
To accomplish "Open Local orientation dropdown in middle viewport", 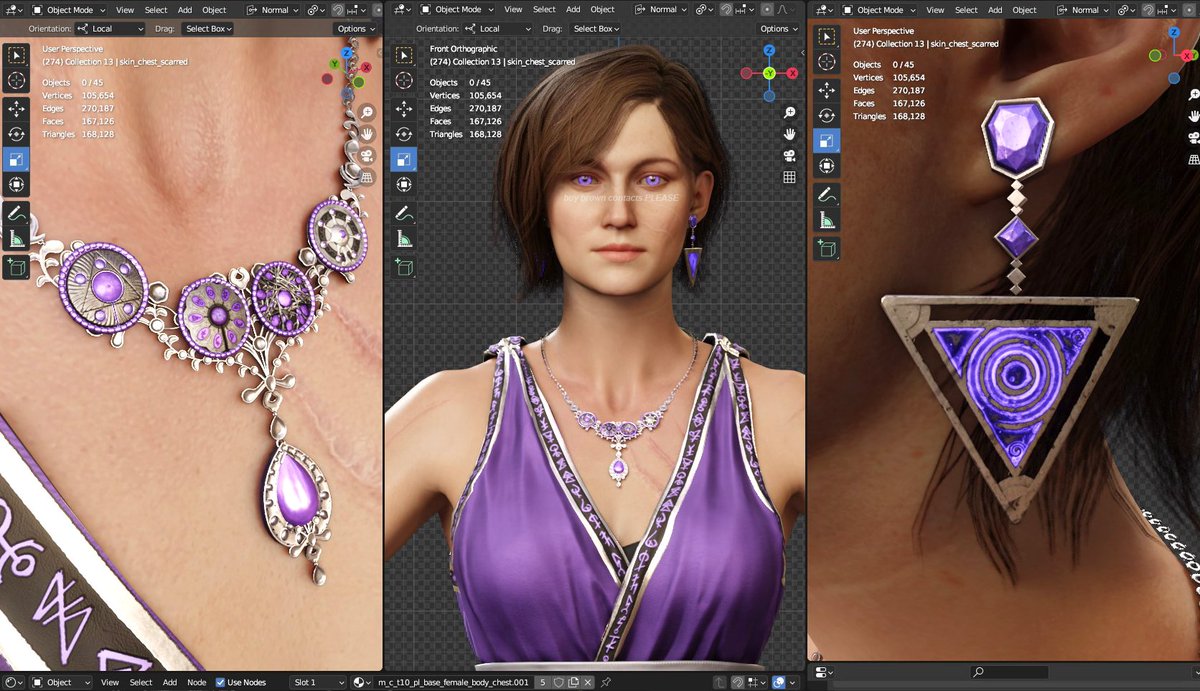I will tap(498, 29).
